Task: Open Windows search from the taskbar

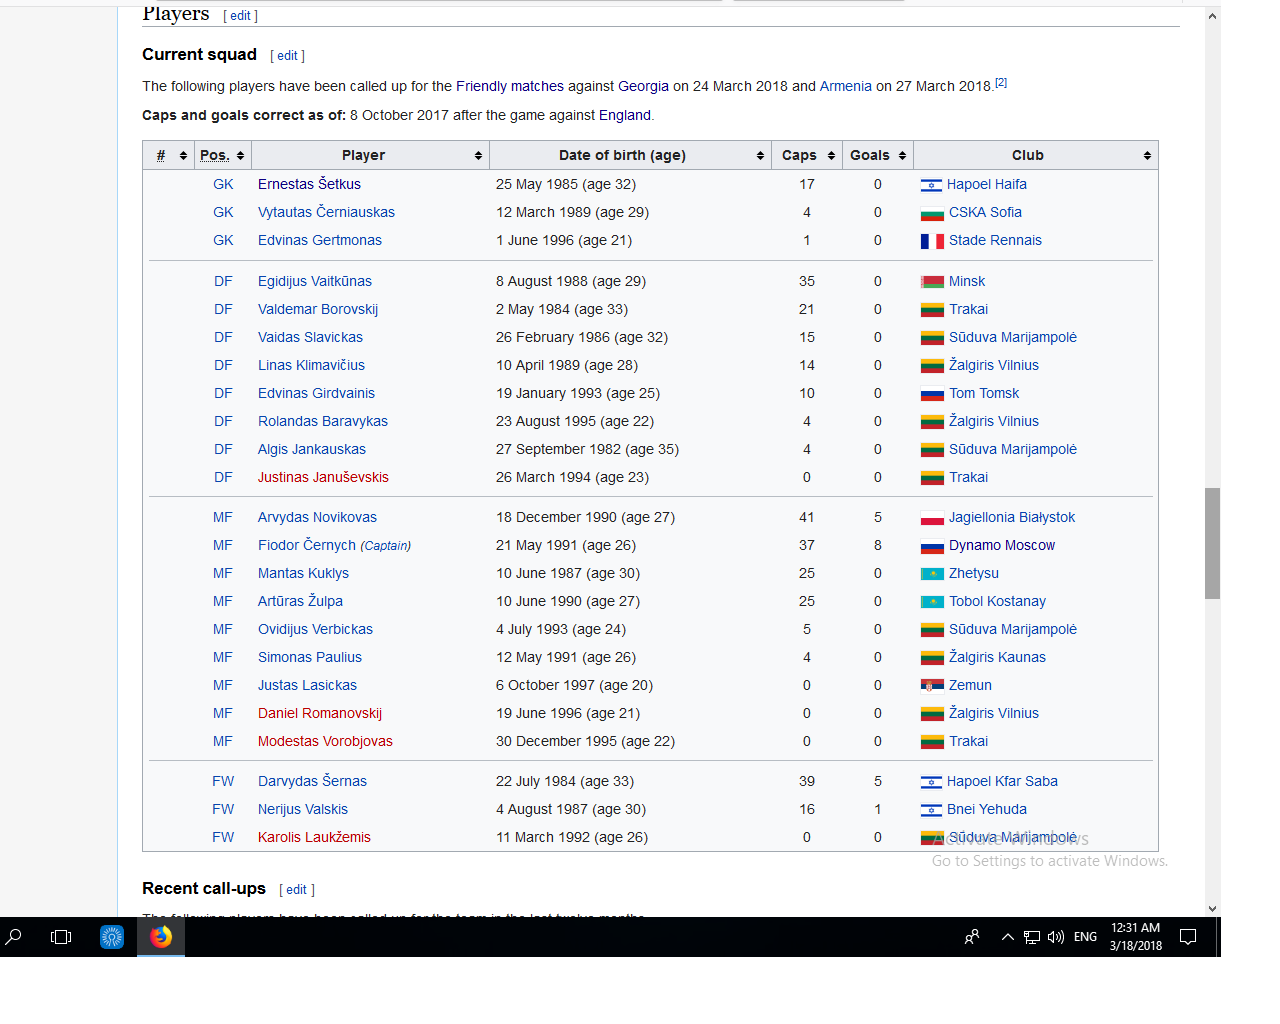Action: coord(14,937)
